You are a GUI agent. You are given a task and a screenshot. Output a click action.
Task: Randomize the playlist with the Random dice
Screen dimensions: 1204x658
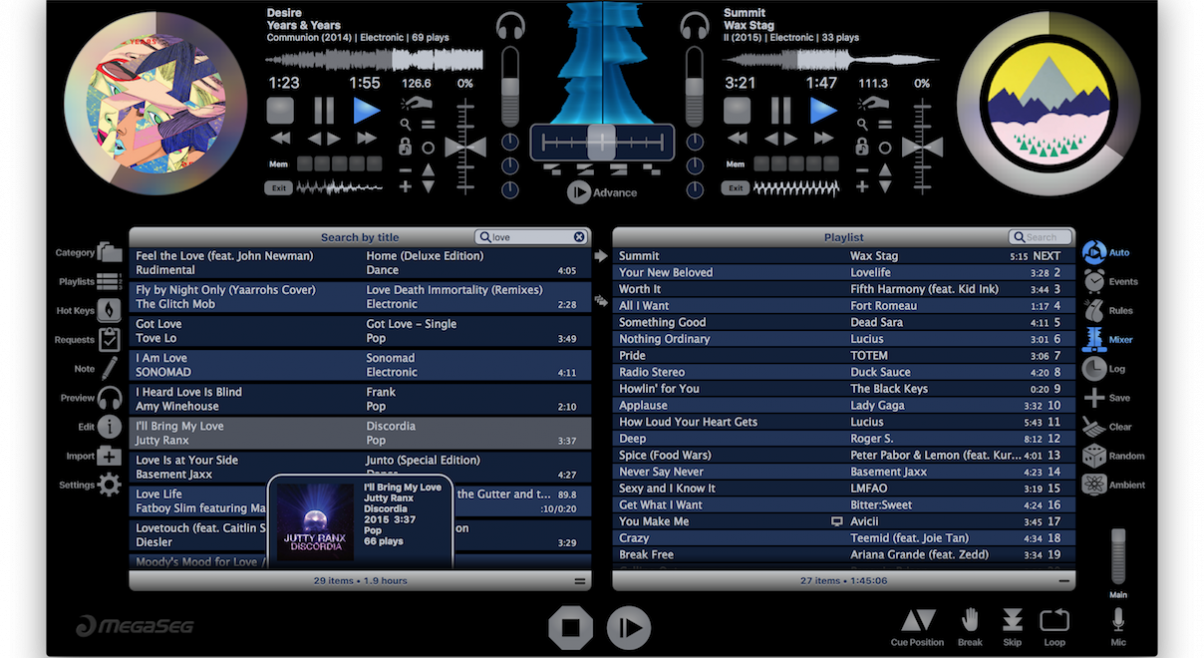pyautogui.click(x=1094, y=456)
